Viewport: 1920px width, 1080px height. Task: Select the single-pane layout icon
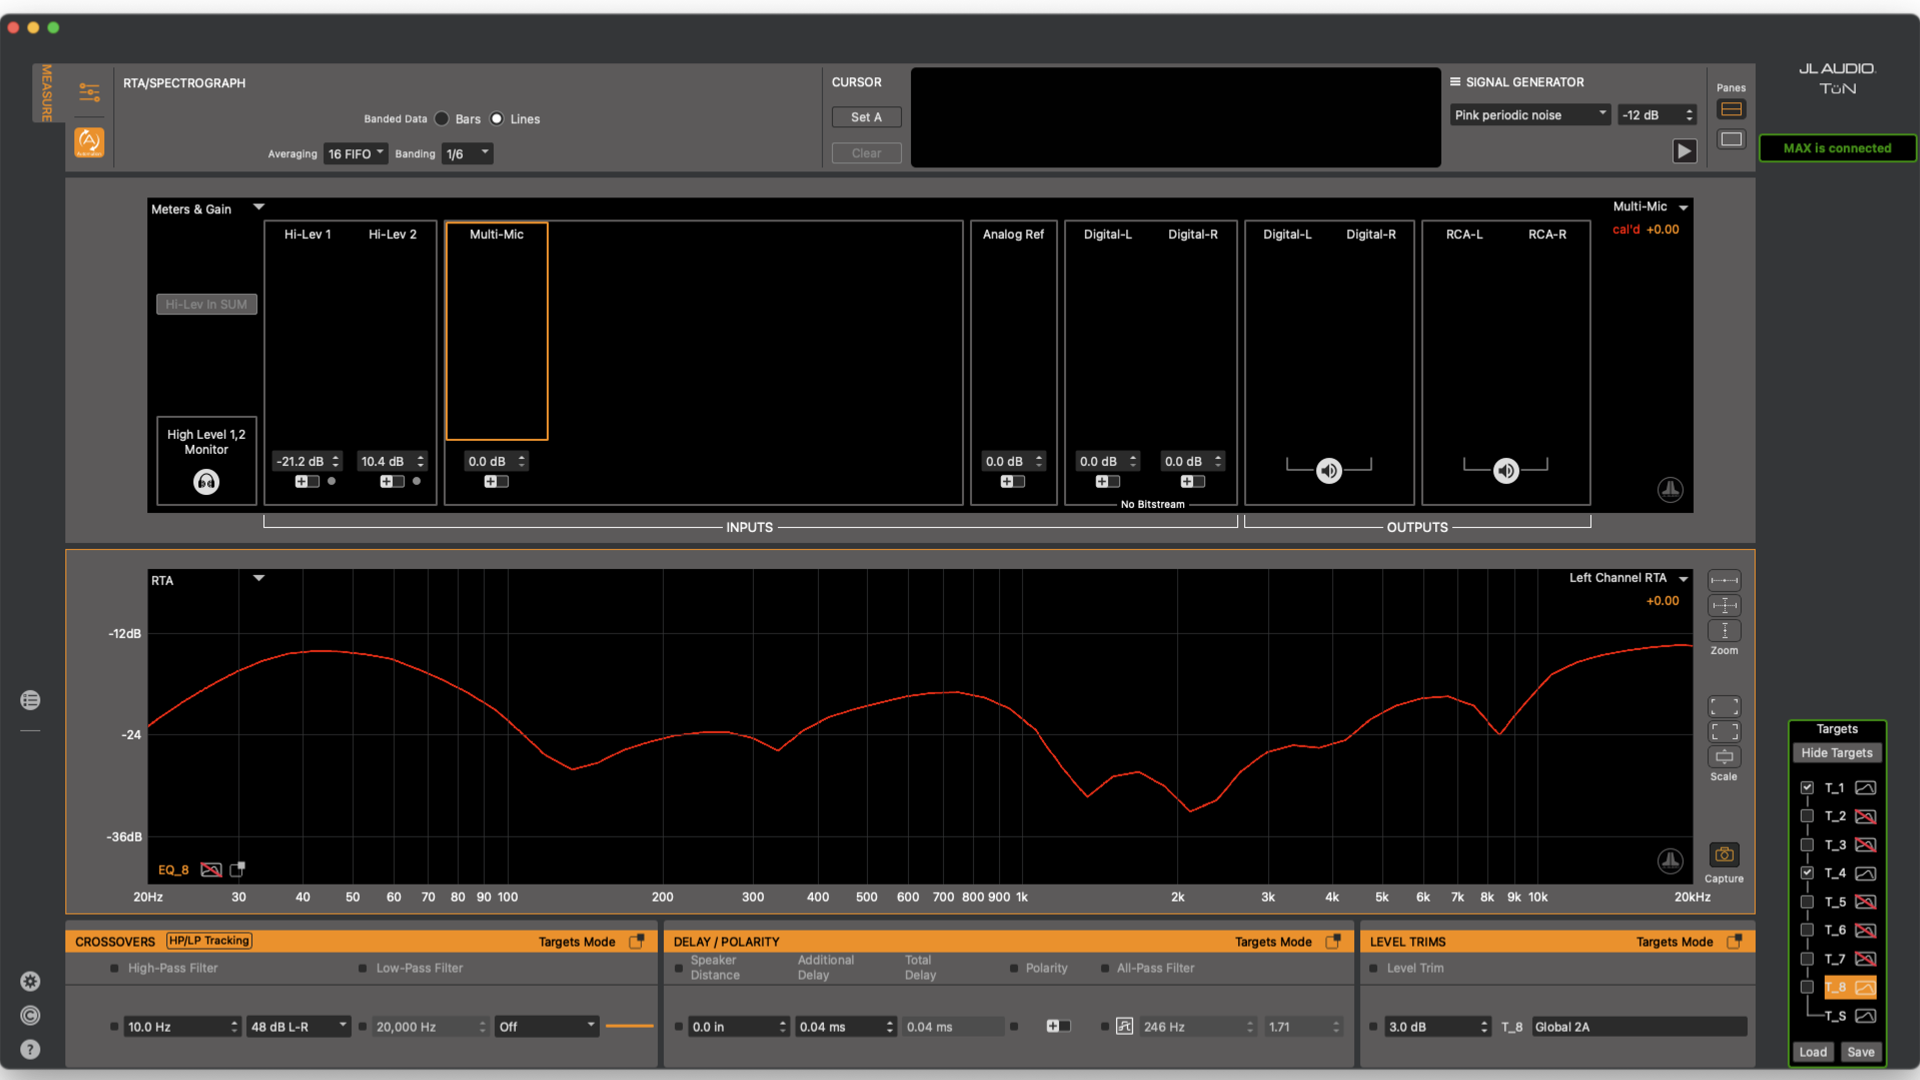1731,139
